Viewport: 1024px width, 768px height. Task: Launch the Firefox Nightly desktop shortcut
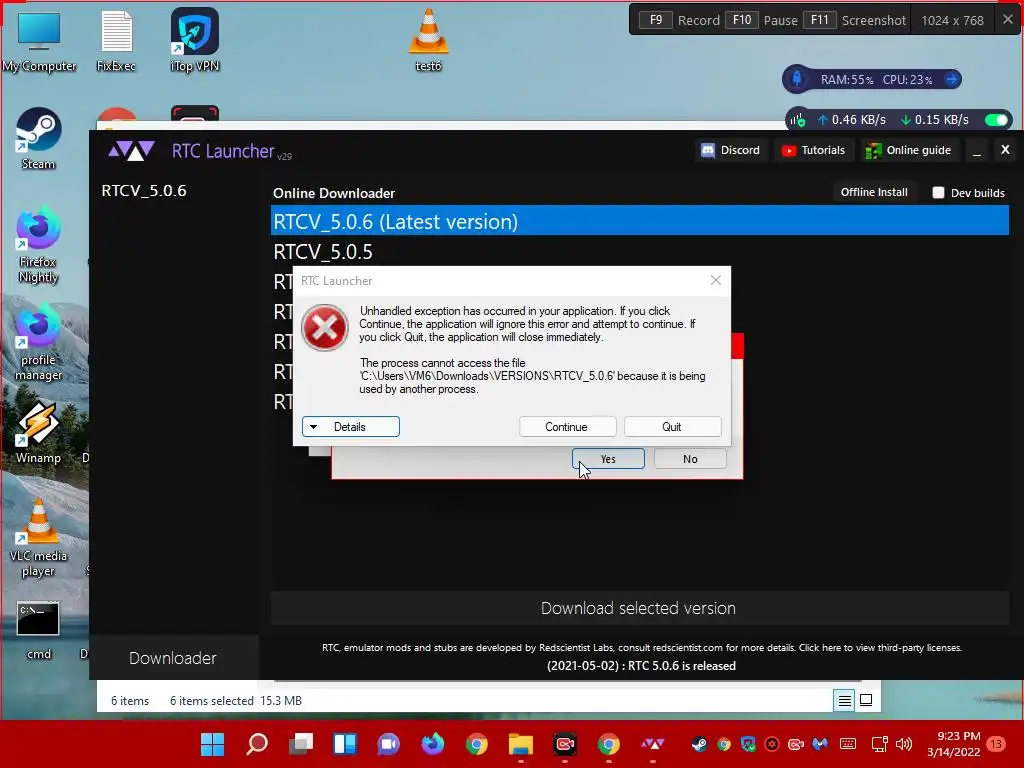pos(39,244)
